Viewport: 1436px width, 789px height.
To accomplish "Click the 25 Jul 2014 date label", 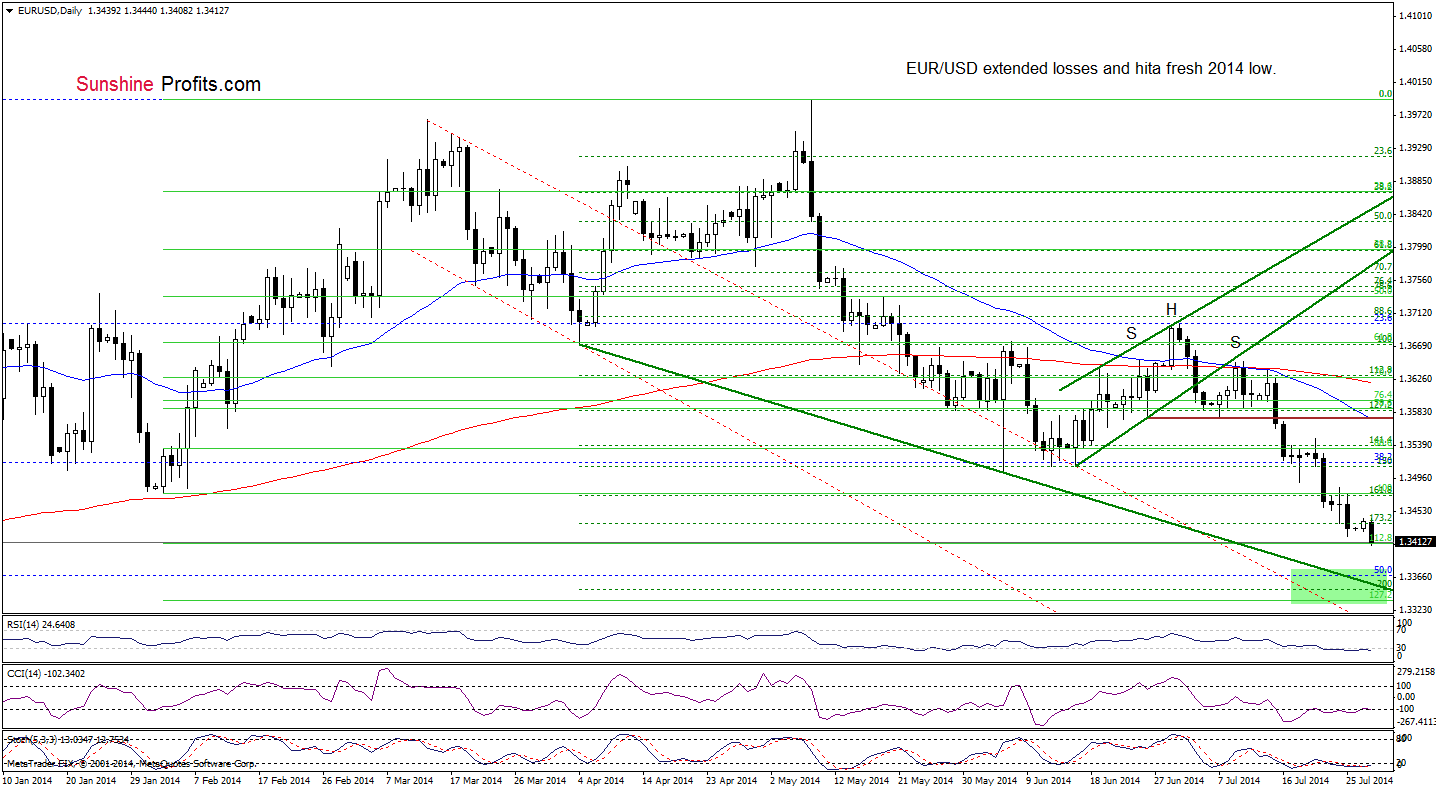I will point(1369,780).
